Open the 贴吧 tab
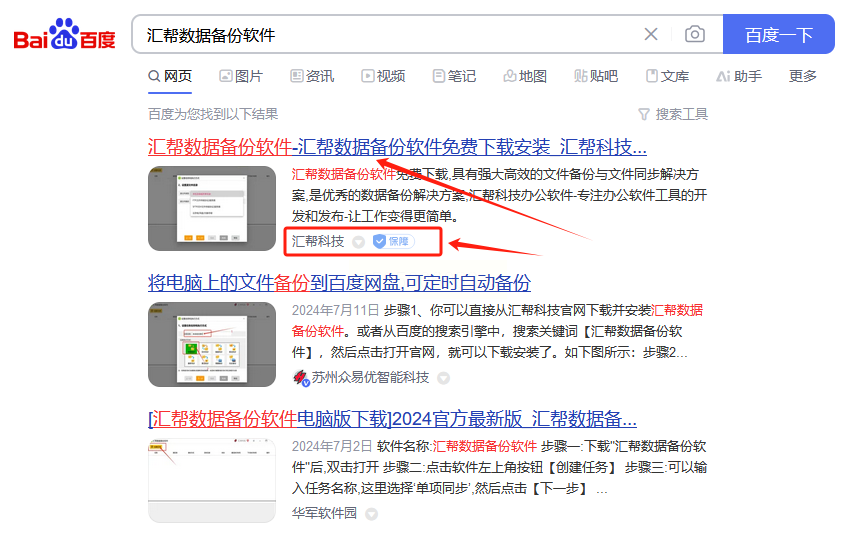Image resolution: width=855 pixels, height=536 pixels. point(596,76)
